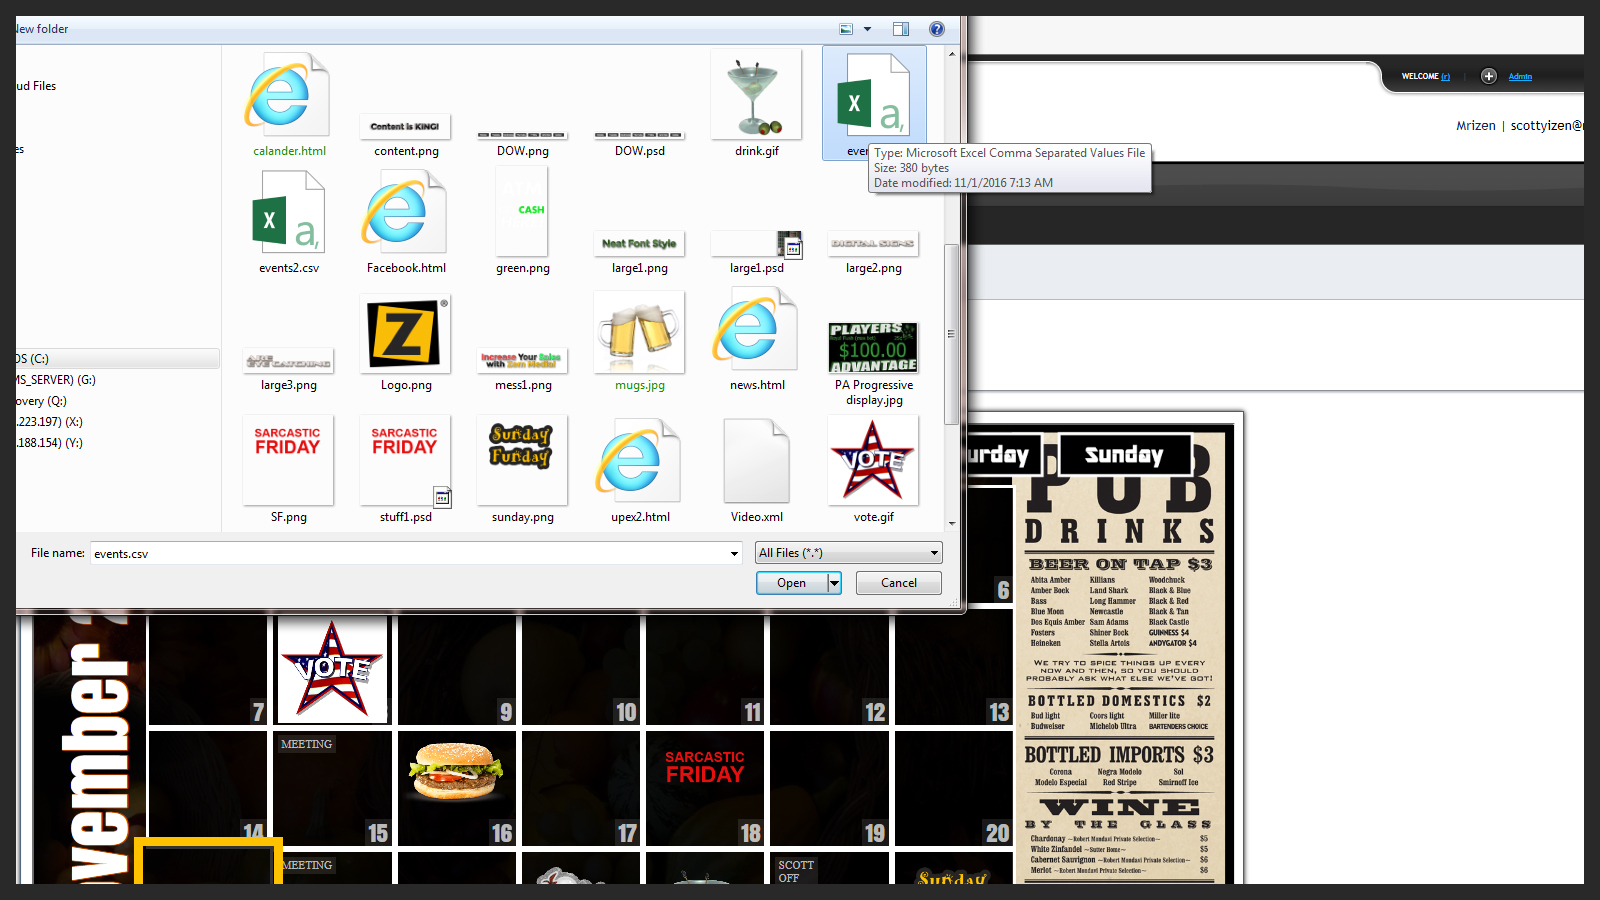Image resolution: width=1600 pixels, height=900 pixels.
Task: Select Facebook.html file icon
Action: click(405, 212)
